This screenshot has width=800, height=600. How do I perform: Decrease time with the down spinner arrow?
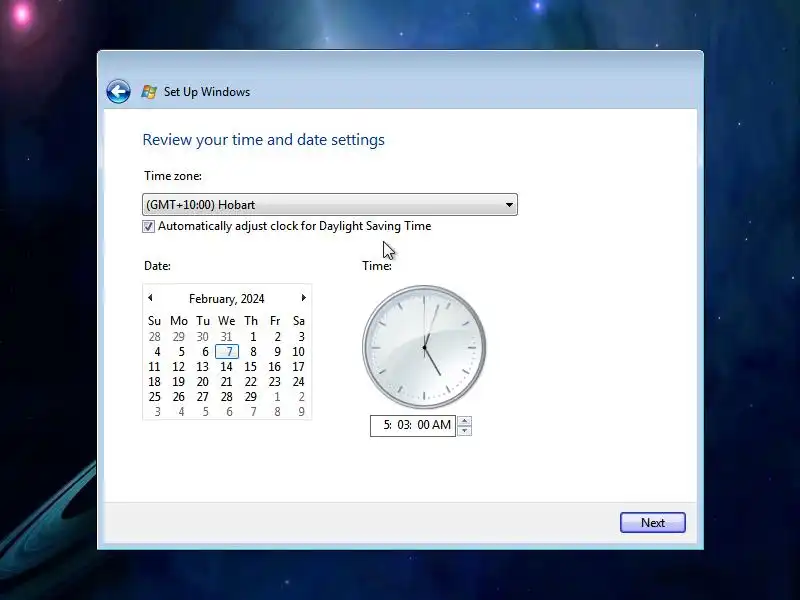(464, 431)
